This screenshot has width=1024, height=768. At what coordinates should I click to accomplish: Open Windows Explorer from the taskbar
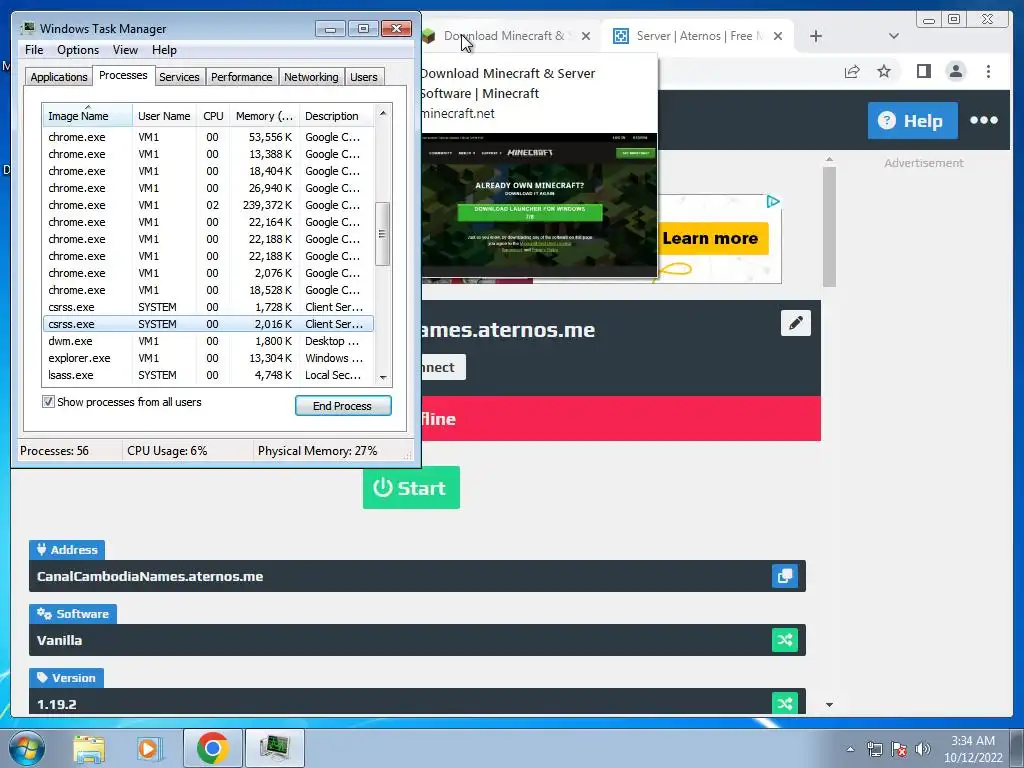(x=89, y=748)
